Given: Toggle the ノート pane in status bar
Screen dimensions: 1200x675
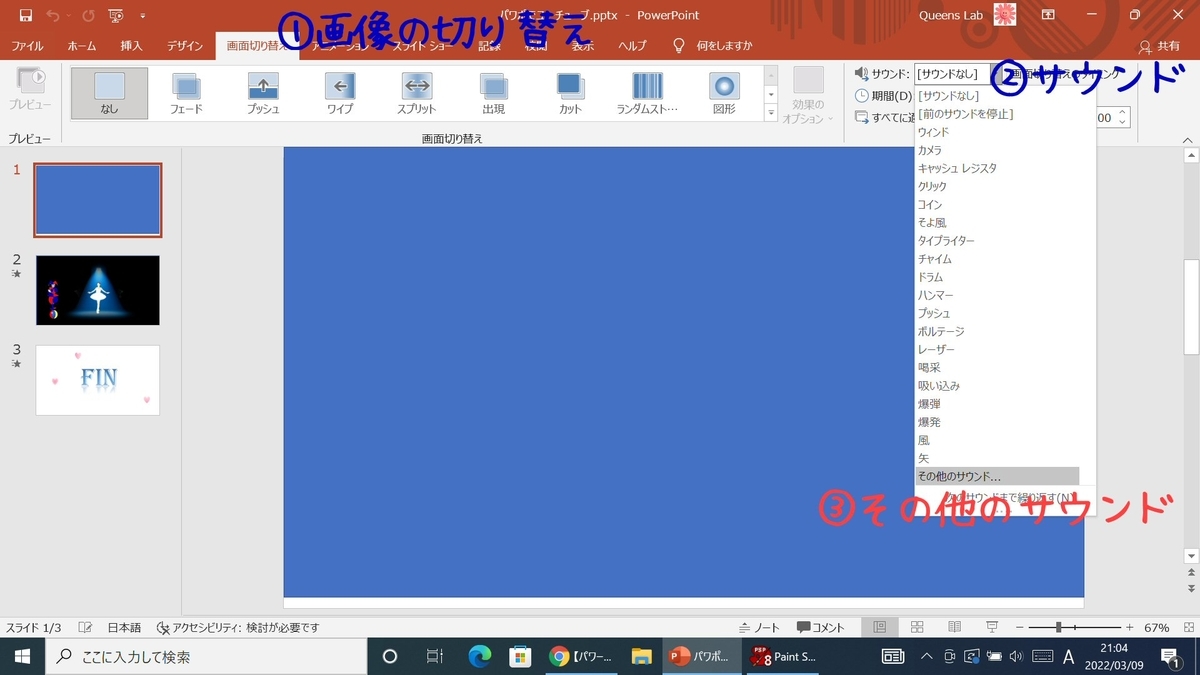Looking at the screenshot, I should coord(762,626).
